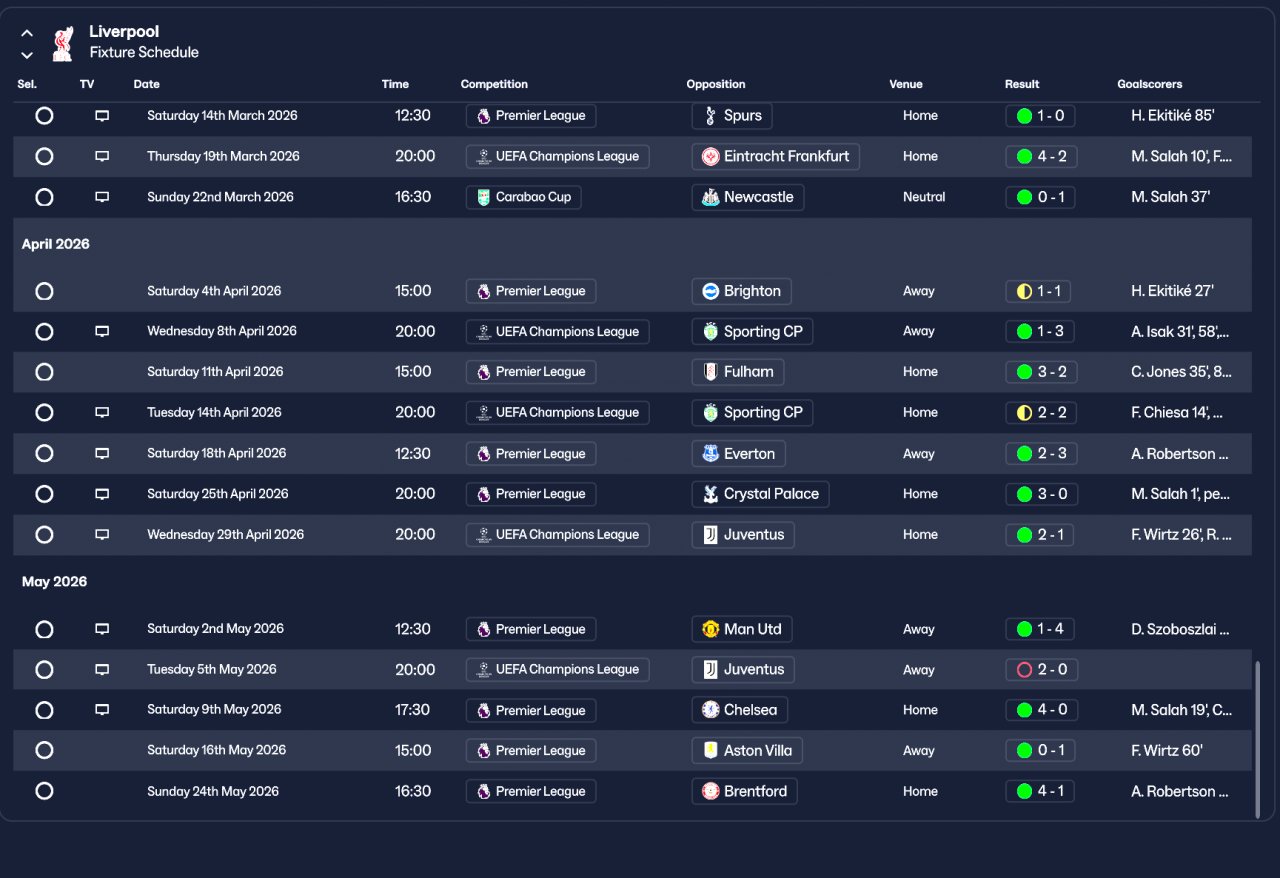1280x878 pixels.
Task: Sort by the Result column header
Action: pos(1022,84)
